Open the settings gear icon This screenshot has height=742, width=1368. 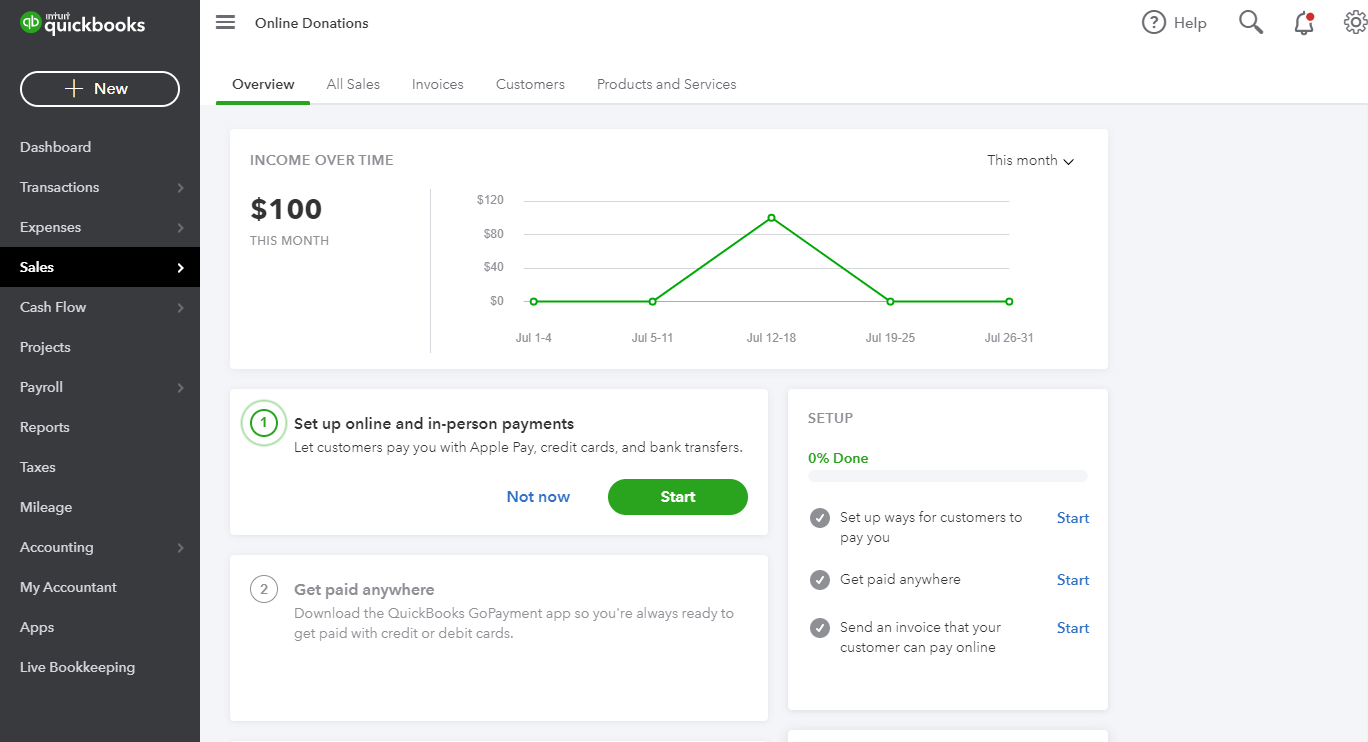click(x=1355, y=23)
